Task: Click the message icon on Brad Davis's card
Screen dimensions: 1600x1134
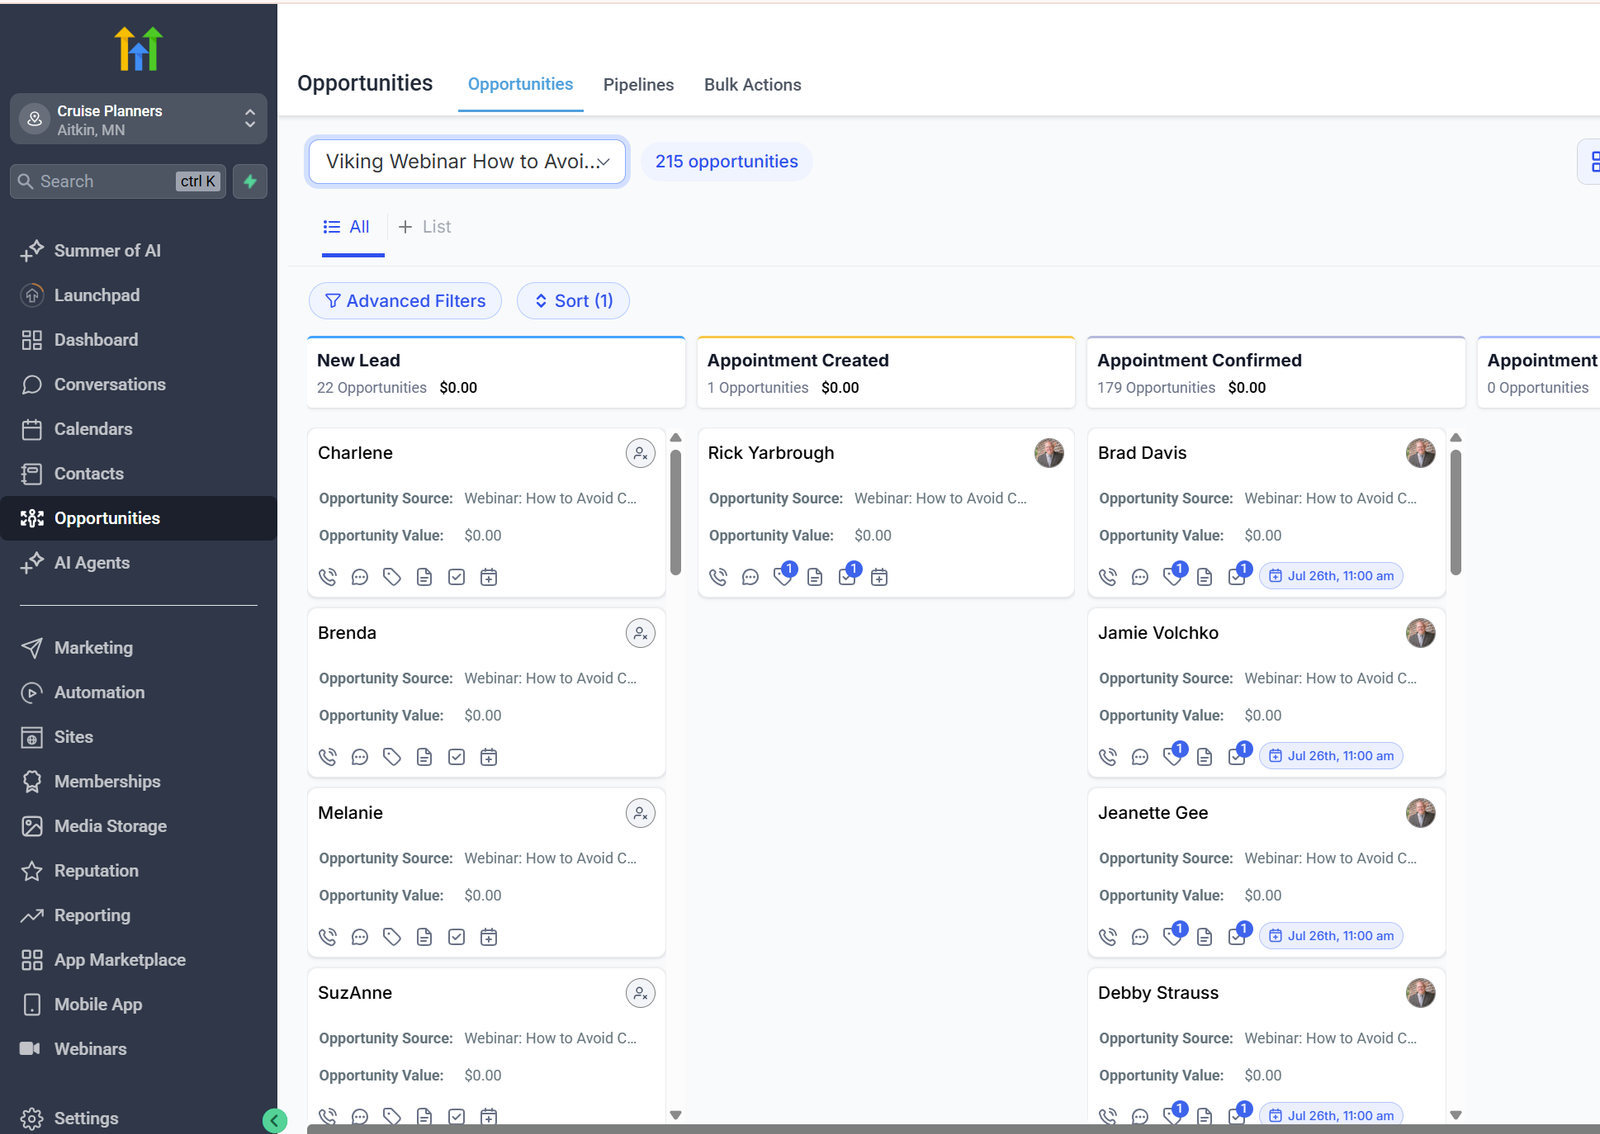Action: tap(1140, 577)
